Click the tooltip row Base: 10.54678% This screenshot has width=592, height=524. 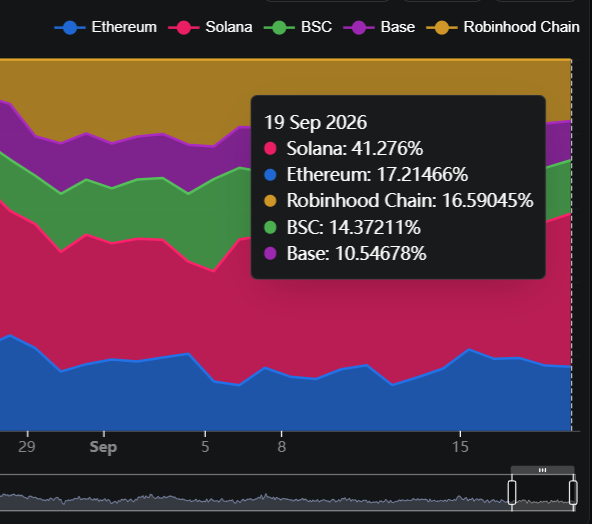click(x=345, y=253)
